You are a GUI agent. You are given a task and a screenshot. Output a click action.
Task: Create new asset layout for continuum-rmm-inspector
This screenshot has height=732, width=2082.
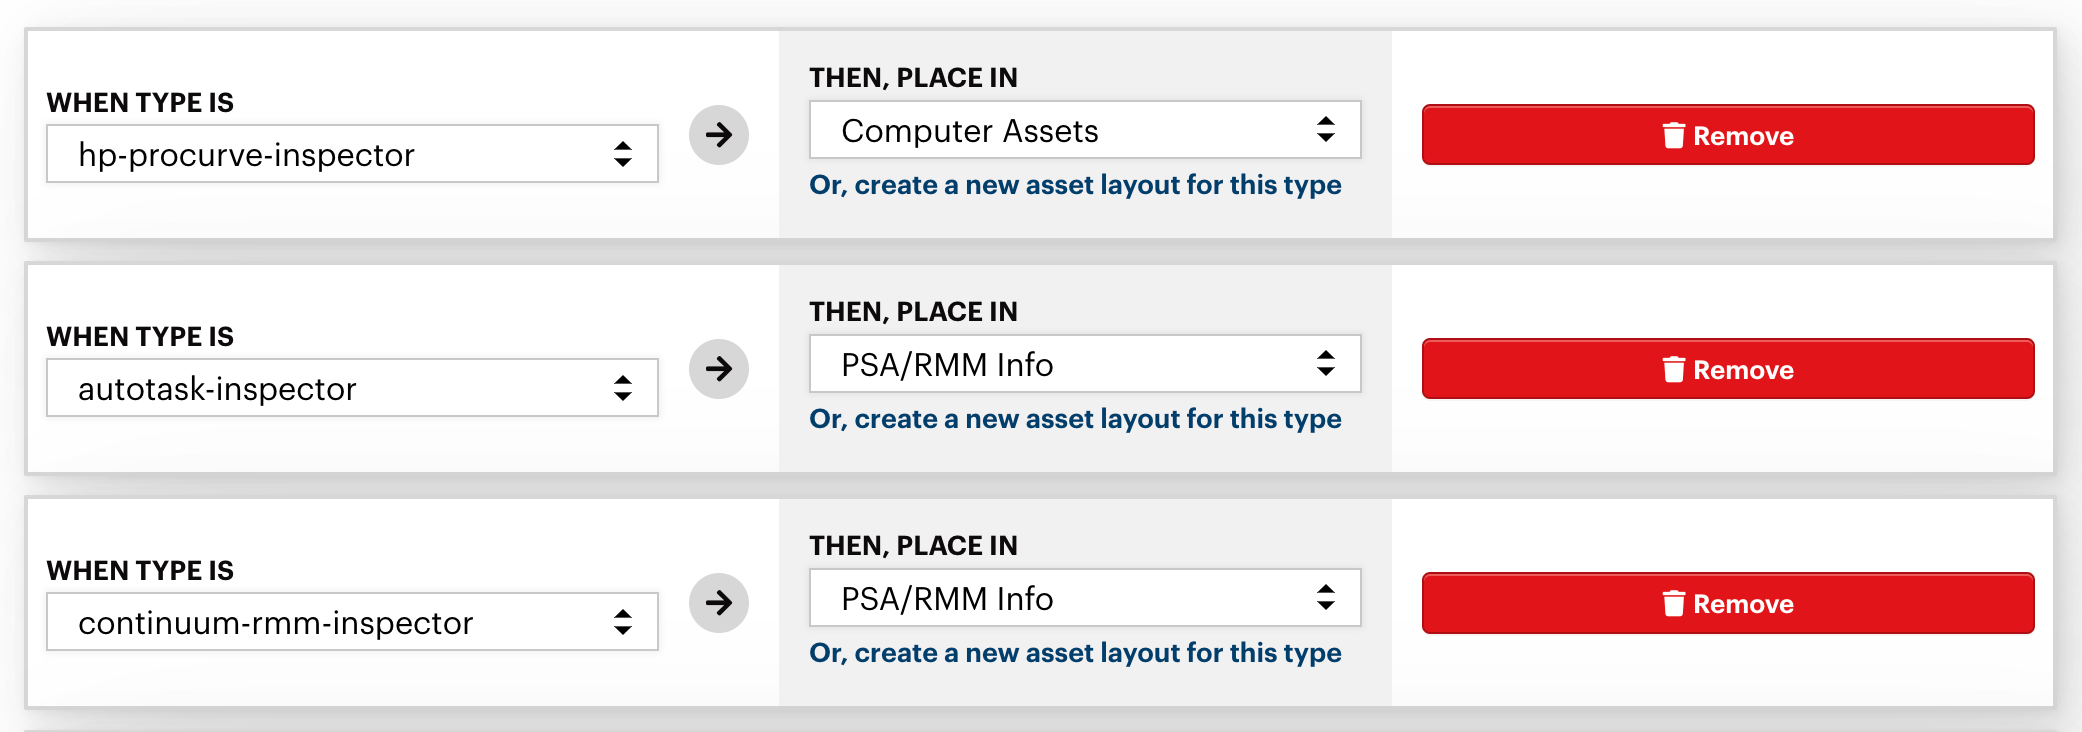point(1075,653)
